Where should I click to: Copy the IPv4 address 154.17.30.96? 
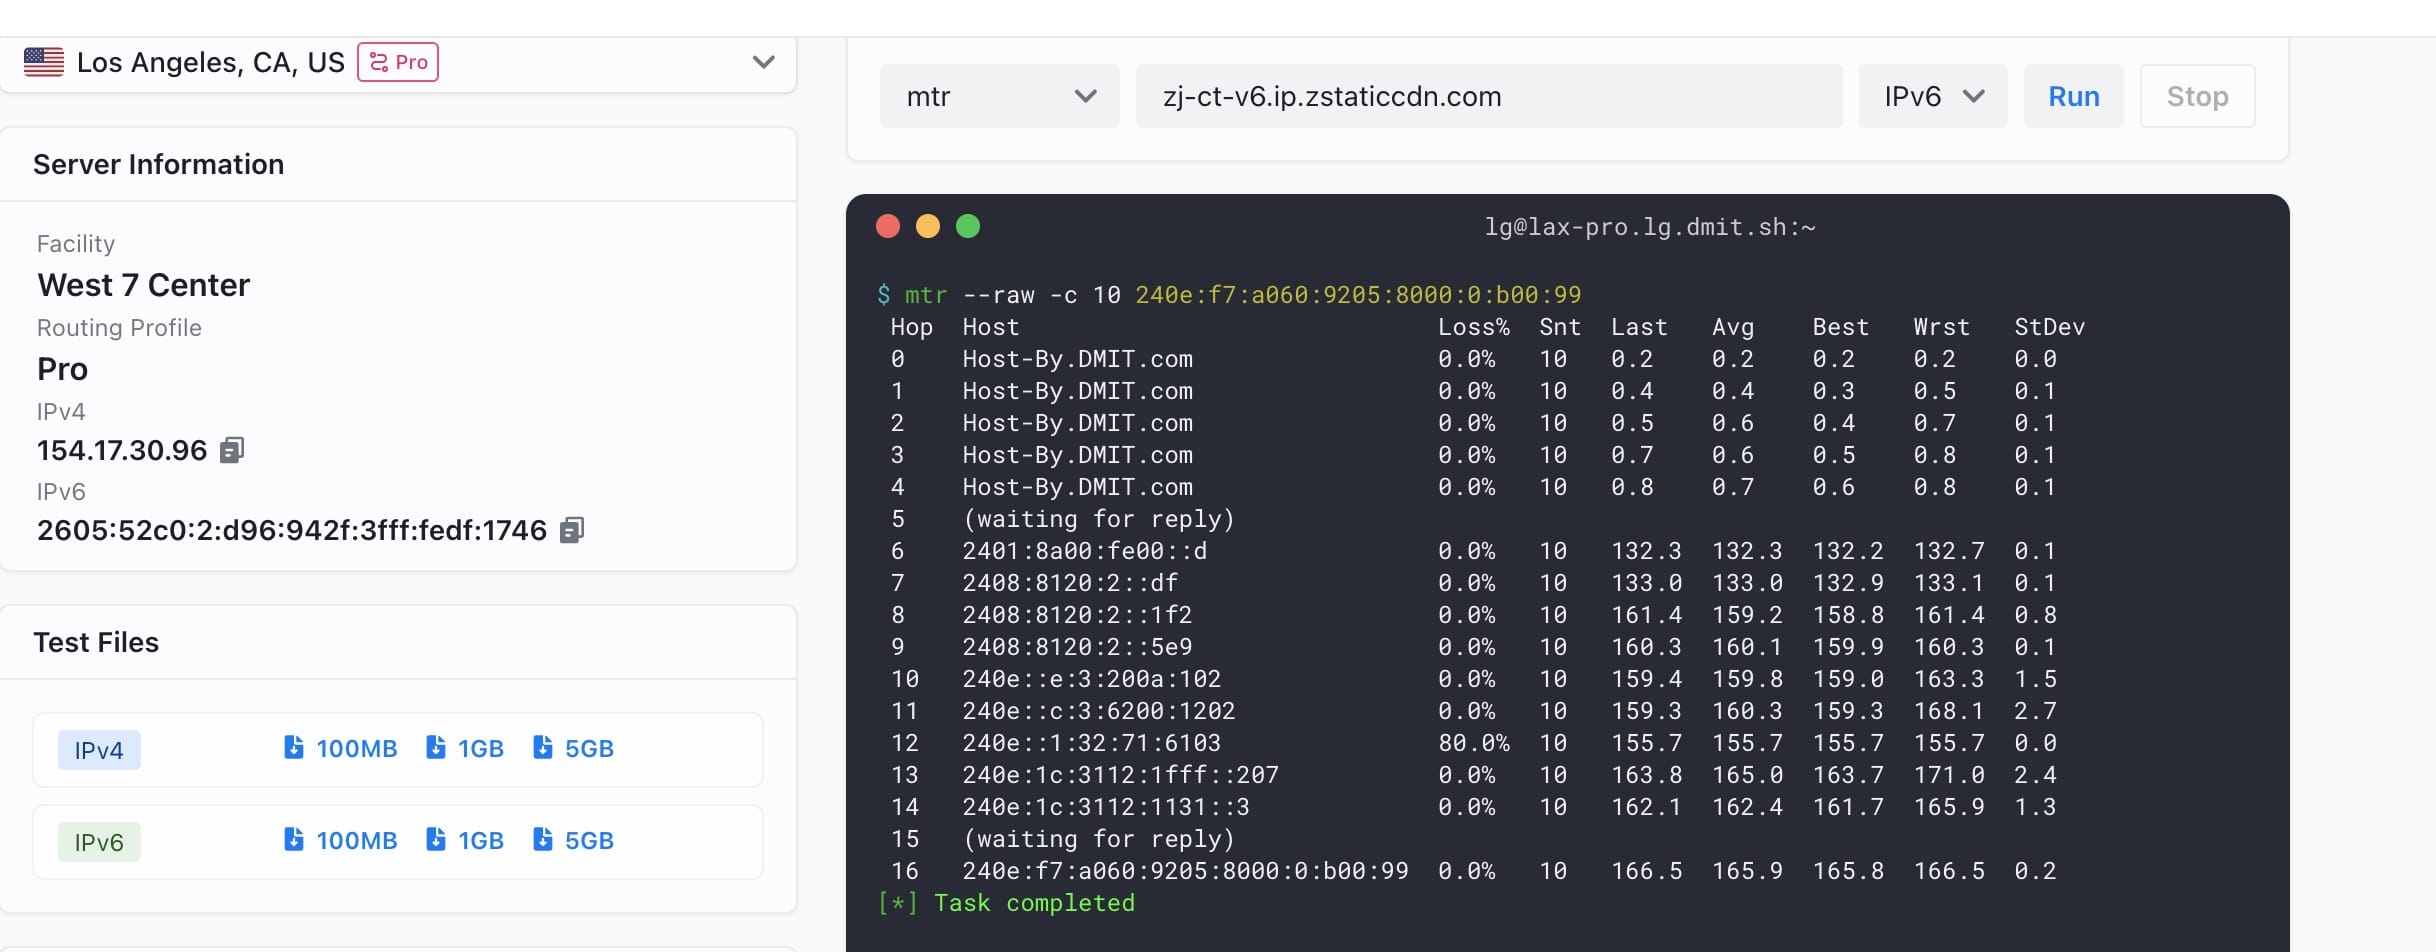point(232,450)
